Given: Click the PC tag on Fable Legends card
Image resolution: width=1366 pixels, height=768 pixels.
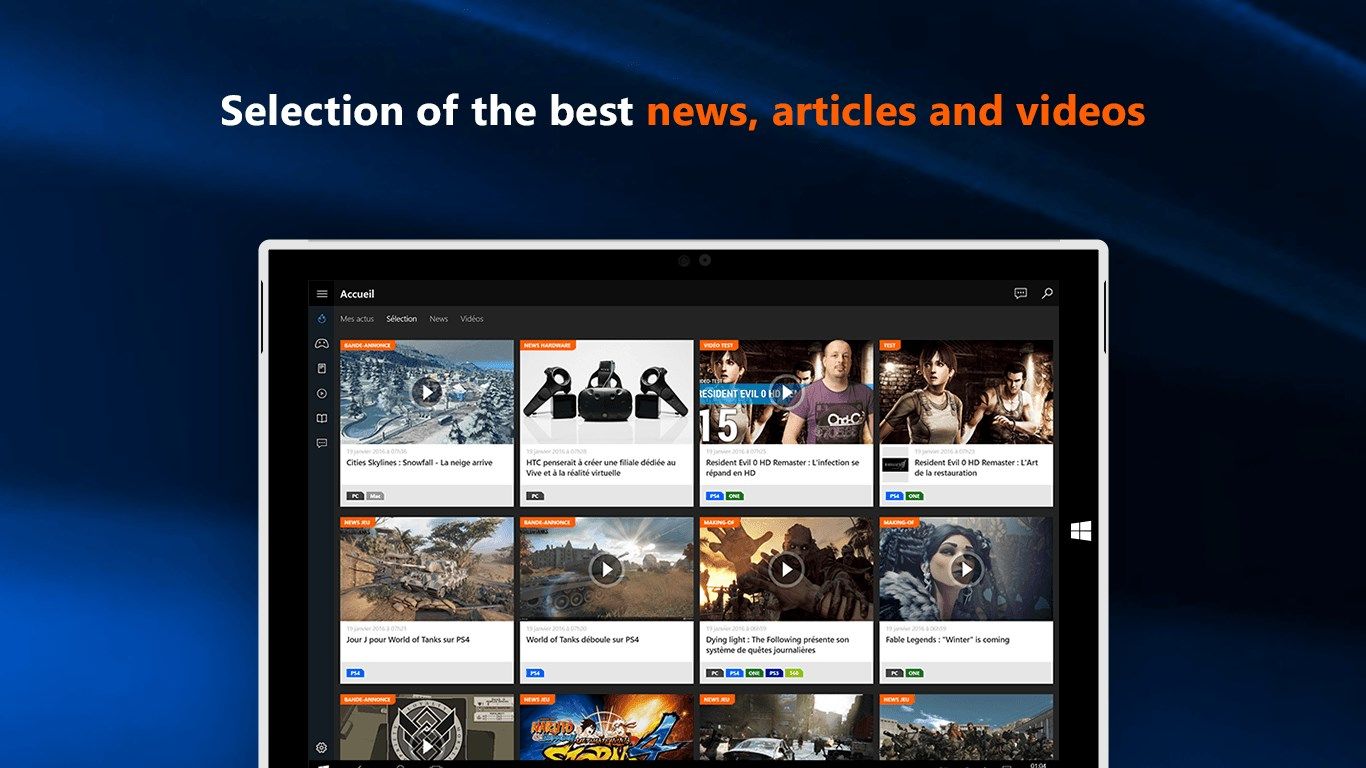Looking at the screenshot, I should coord(894,673).
